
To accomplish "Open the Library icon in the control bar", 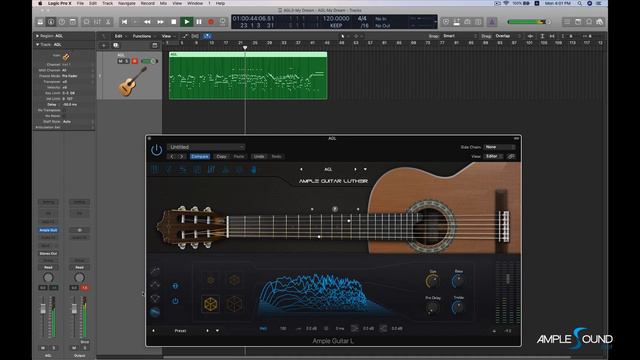I will [40, 22].
